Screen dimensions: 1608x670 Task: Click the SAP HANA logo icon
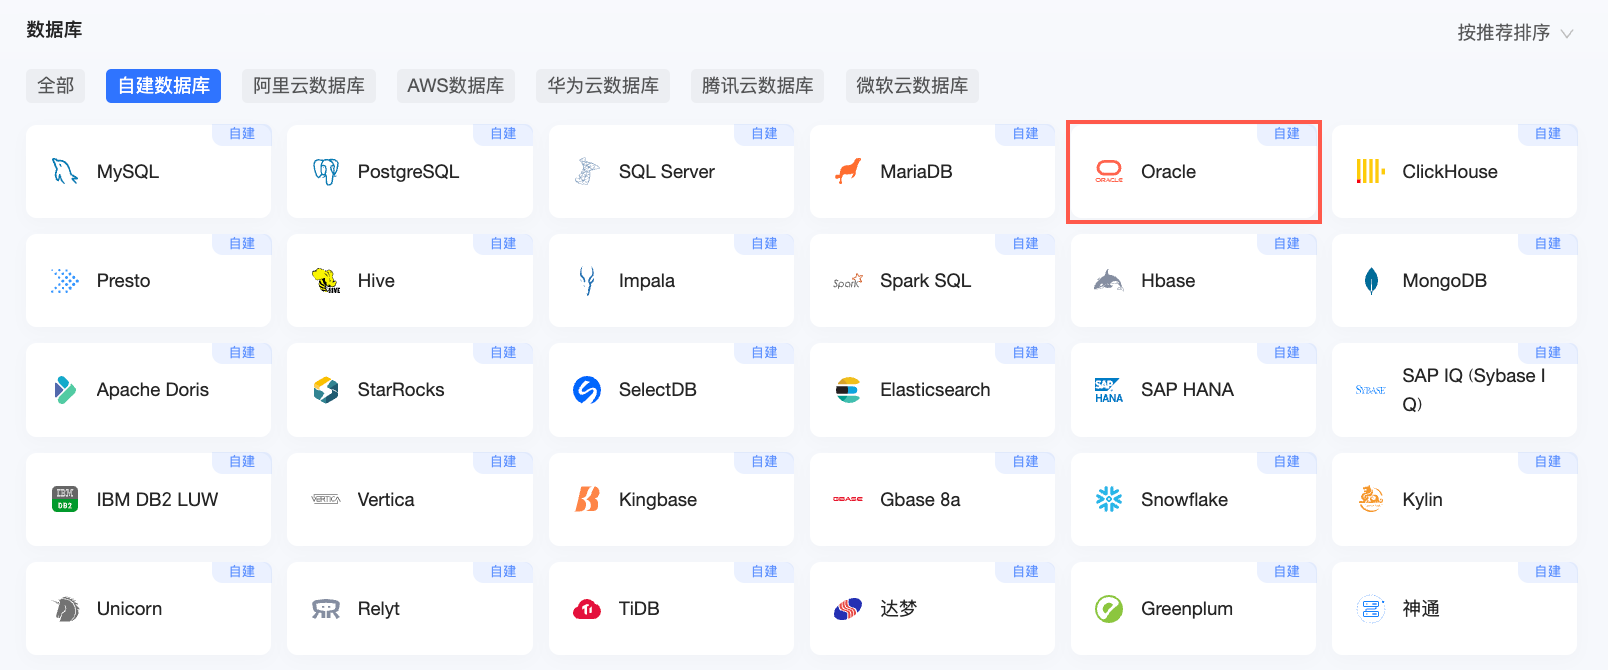(x=1109, y=390)
